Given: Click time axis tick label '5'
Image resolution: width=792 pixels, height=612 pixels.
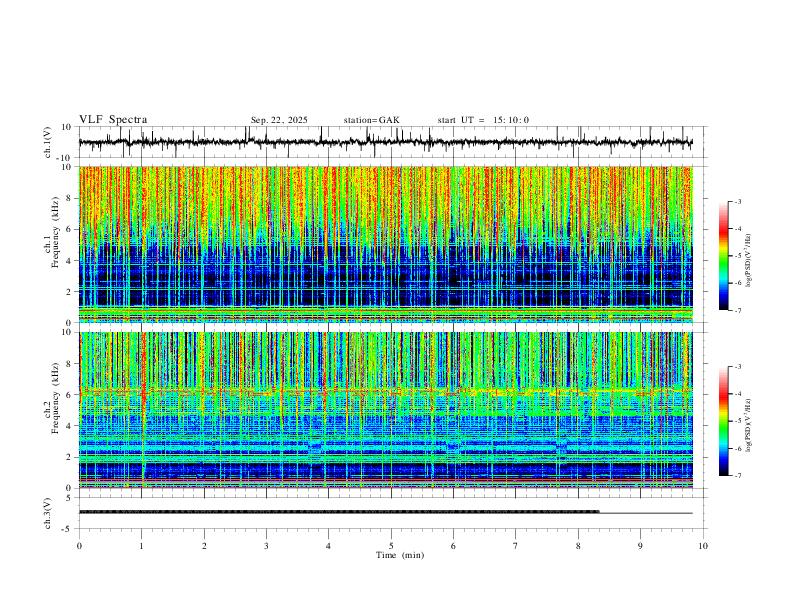Looking at the screenshot, I should click(x=391, y=546).
